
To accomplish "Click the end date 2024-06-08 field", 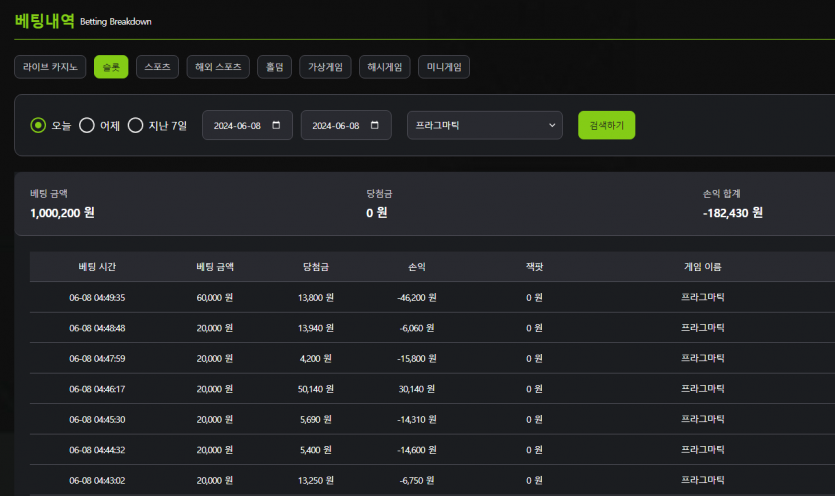I will (346, 125).
